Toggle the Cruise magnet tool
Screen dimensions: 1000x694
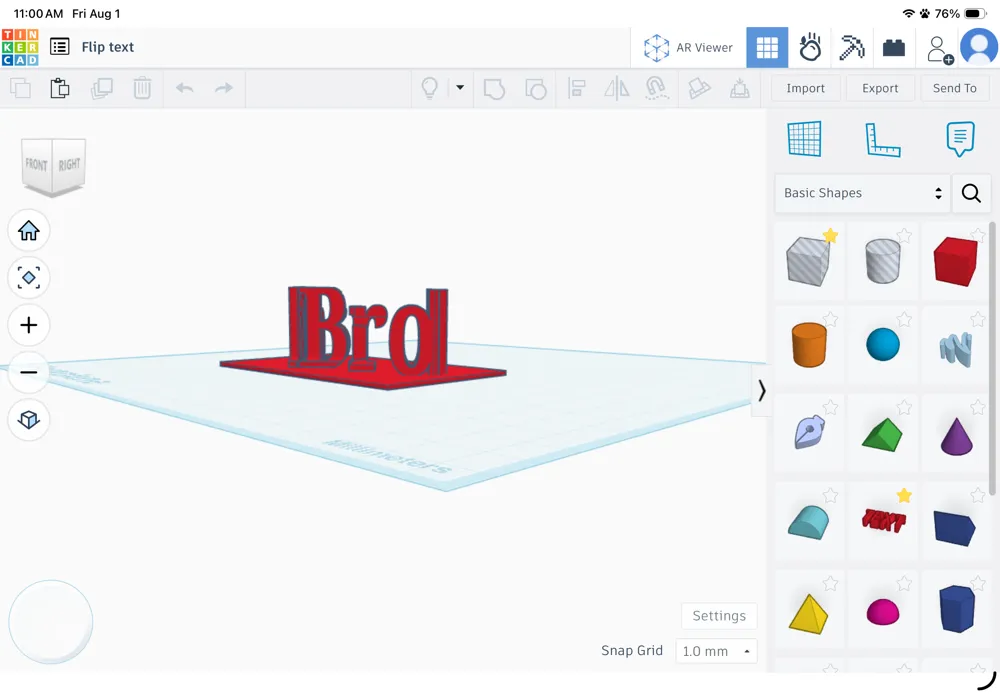(657, 88)
